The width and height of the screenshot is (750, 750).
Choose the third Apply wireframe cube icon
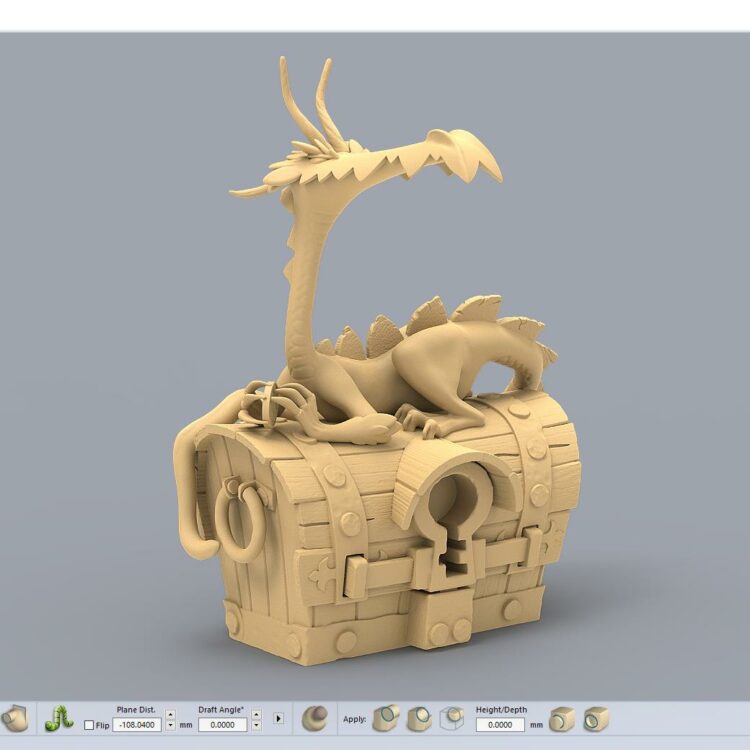pos(453,718)
